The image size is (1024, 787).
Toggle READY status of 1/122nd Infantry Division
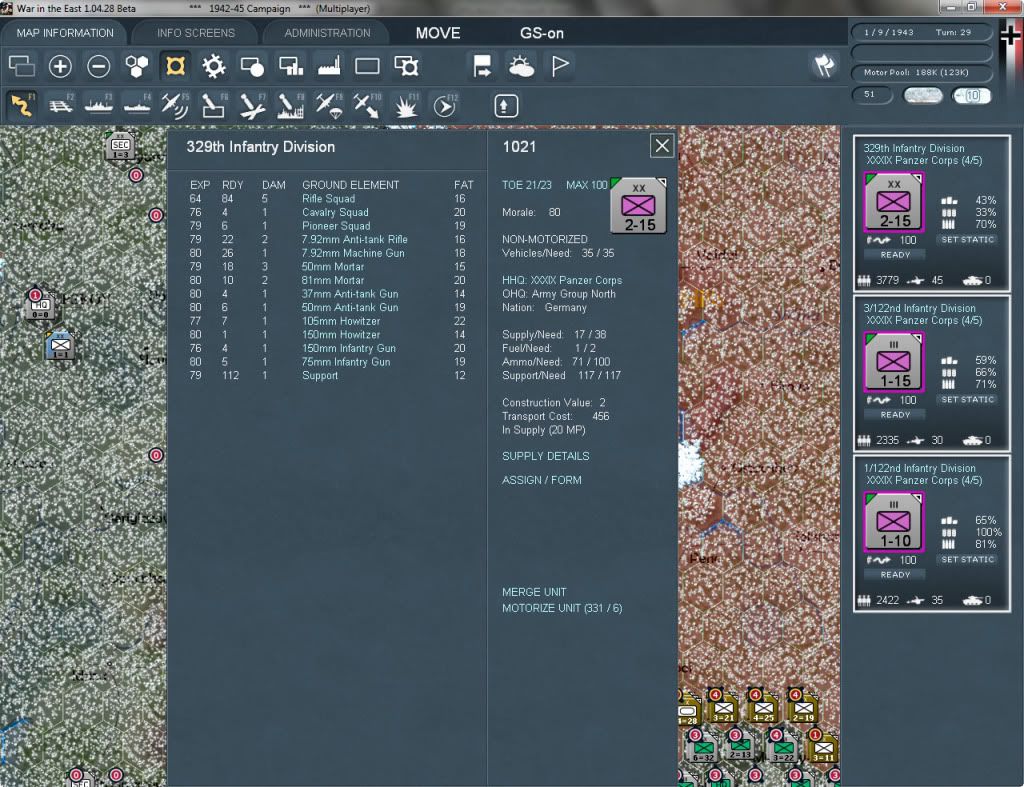click(x=895, y=575)
